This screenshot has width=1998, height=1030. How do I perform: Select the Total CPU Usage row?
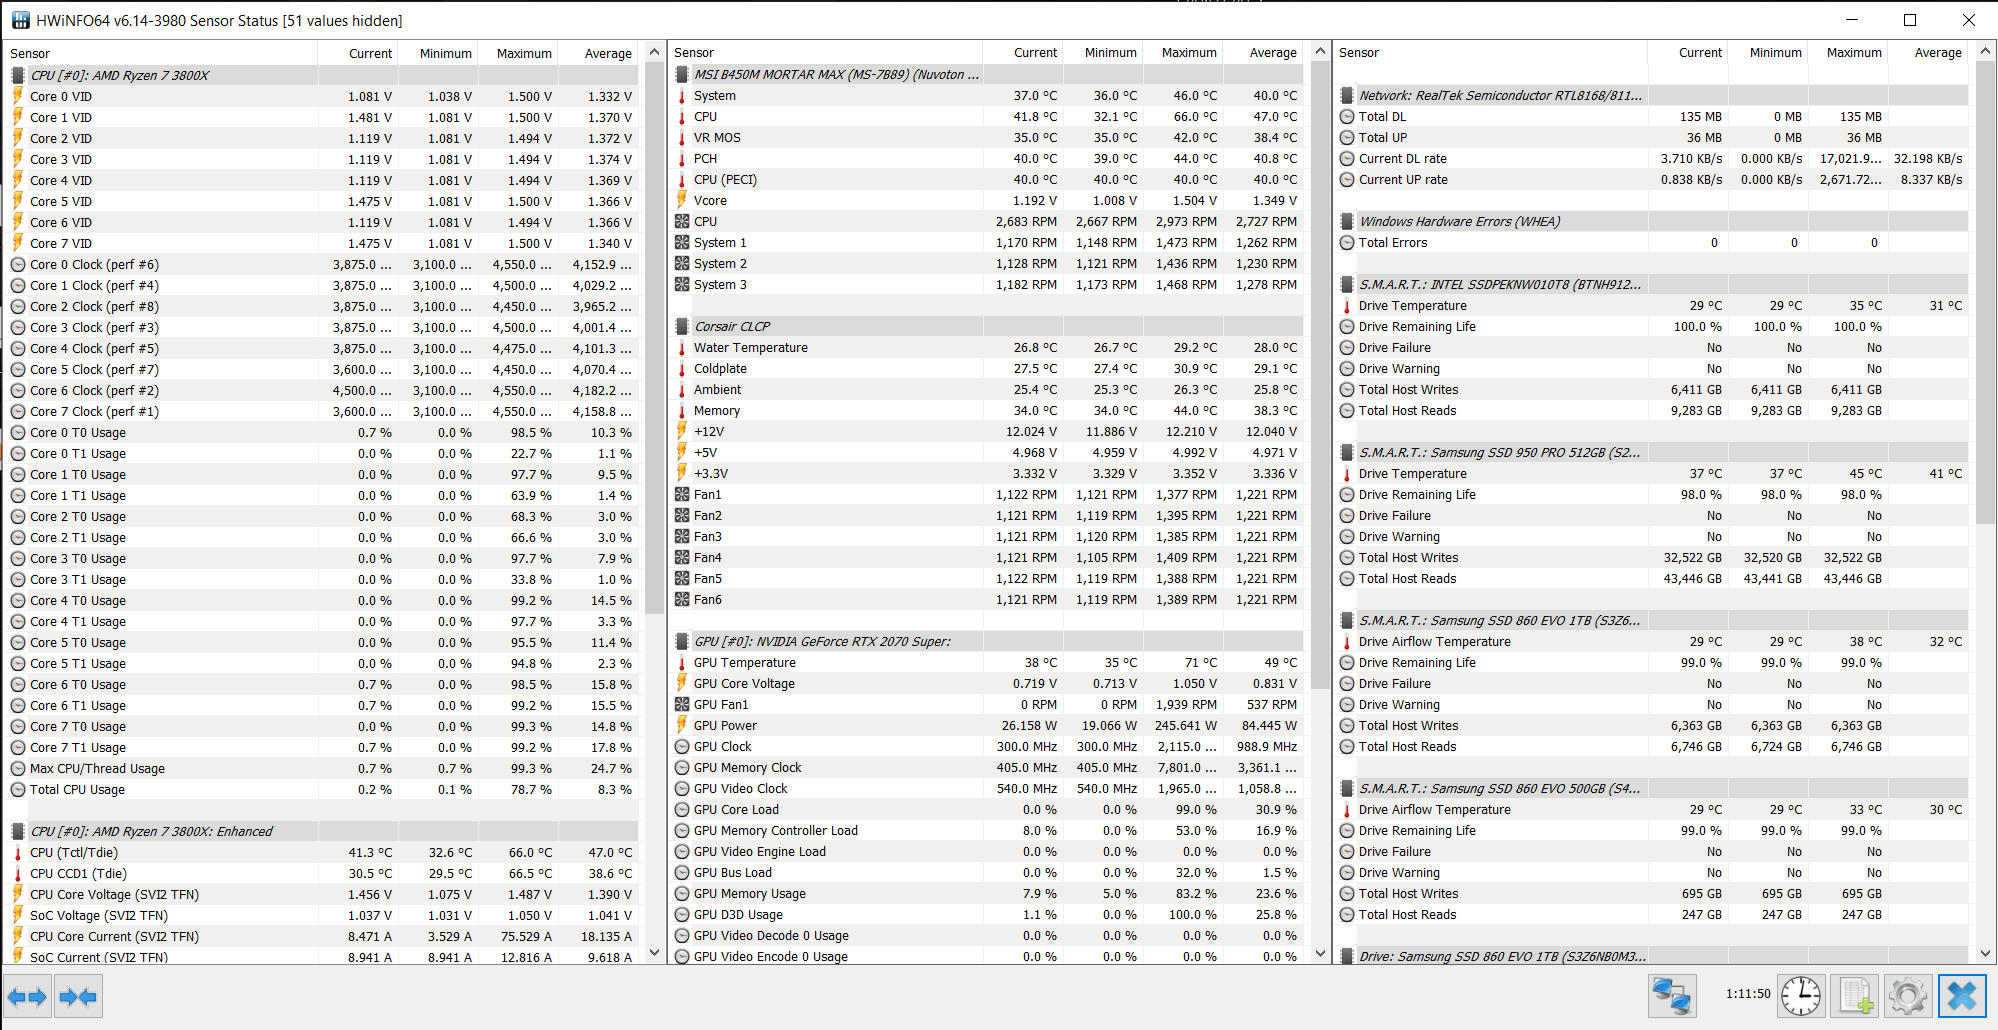(322, 790)
